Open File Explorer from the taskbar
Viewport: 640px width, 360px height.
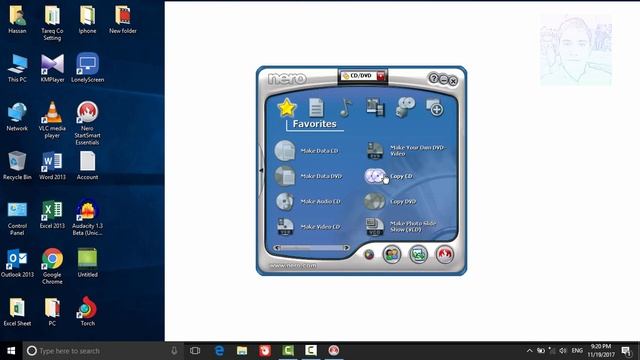coord(242,351)
